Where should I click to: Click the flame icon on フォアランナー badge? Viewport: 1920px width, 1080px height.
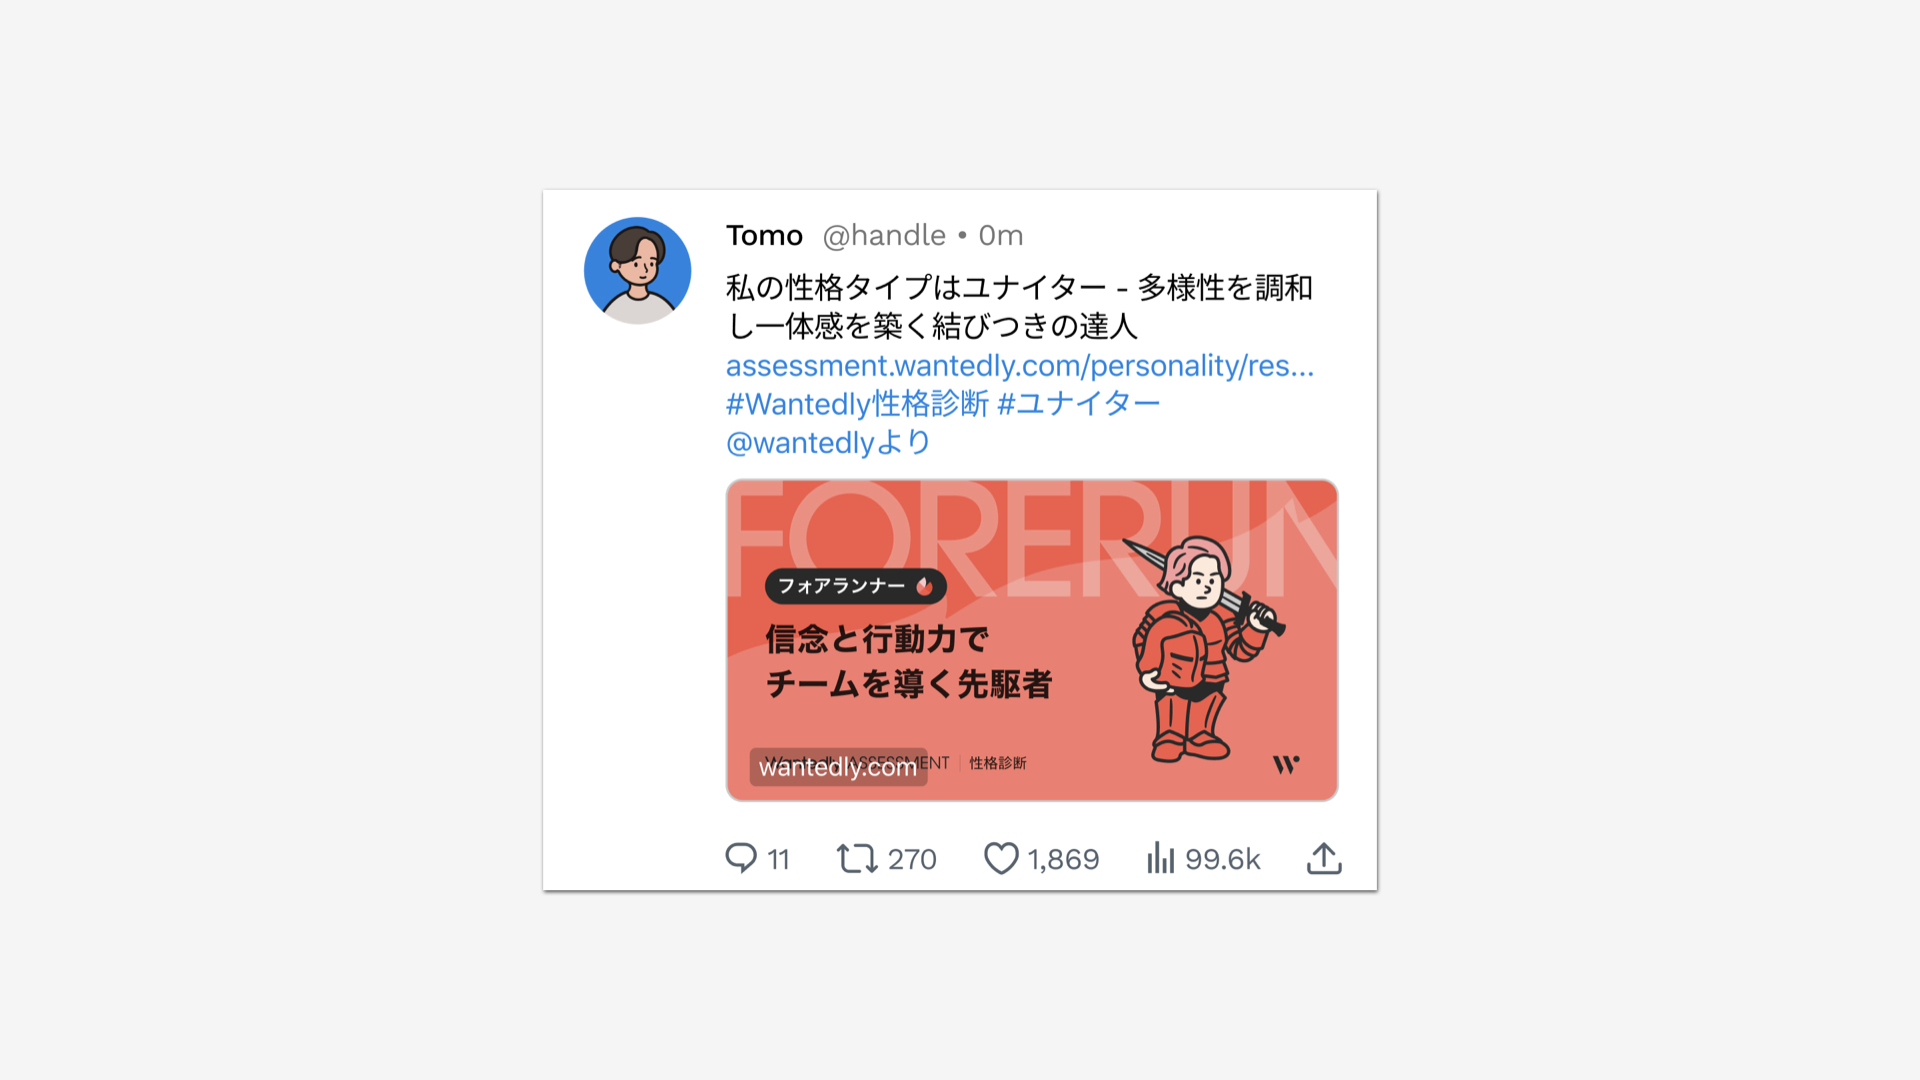pos(924,586)
